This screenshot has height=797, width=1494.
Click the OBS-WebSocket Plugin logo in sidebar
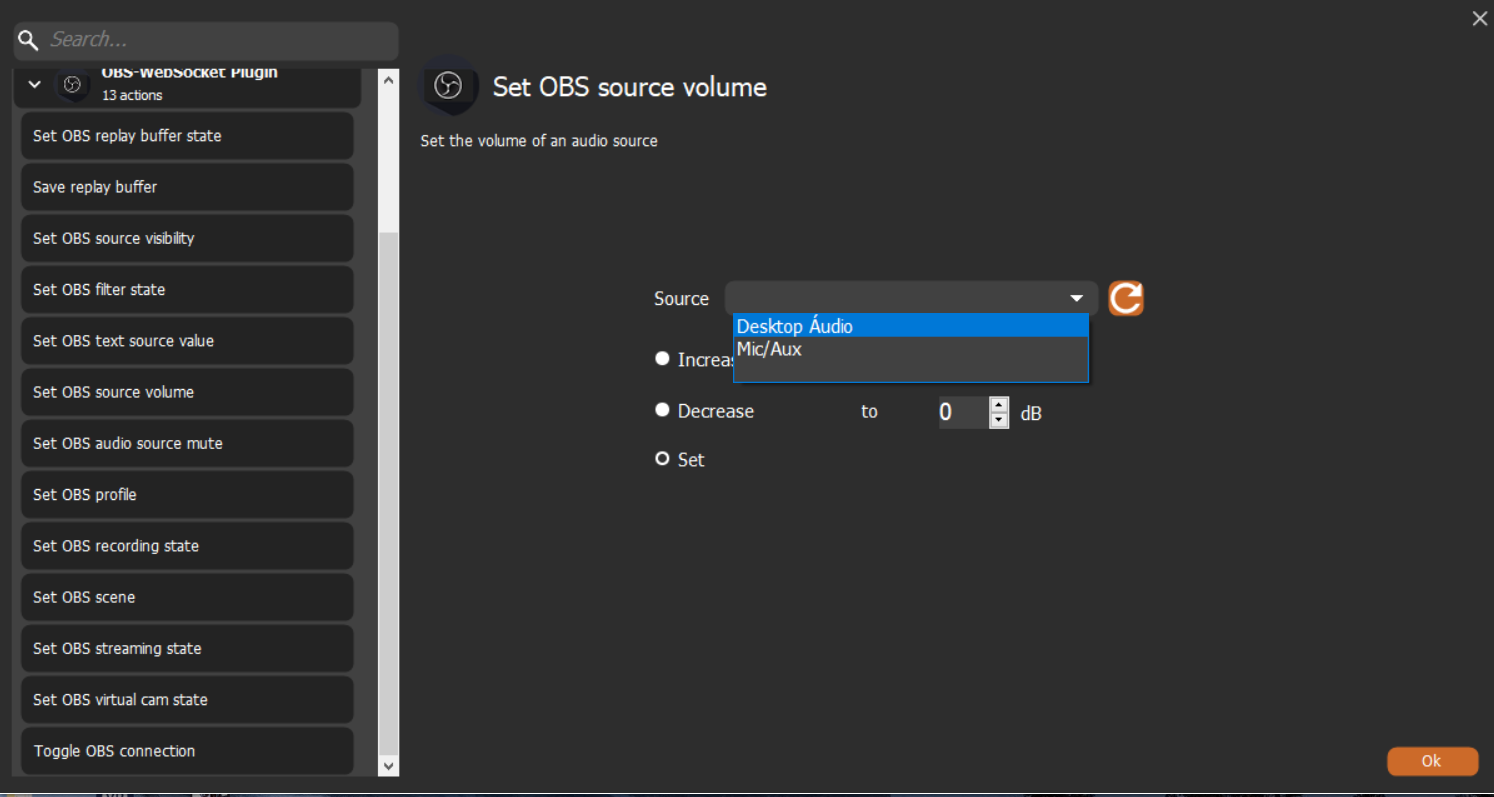pos(73,86)
